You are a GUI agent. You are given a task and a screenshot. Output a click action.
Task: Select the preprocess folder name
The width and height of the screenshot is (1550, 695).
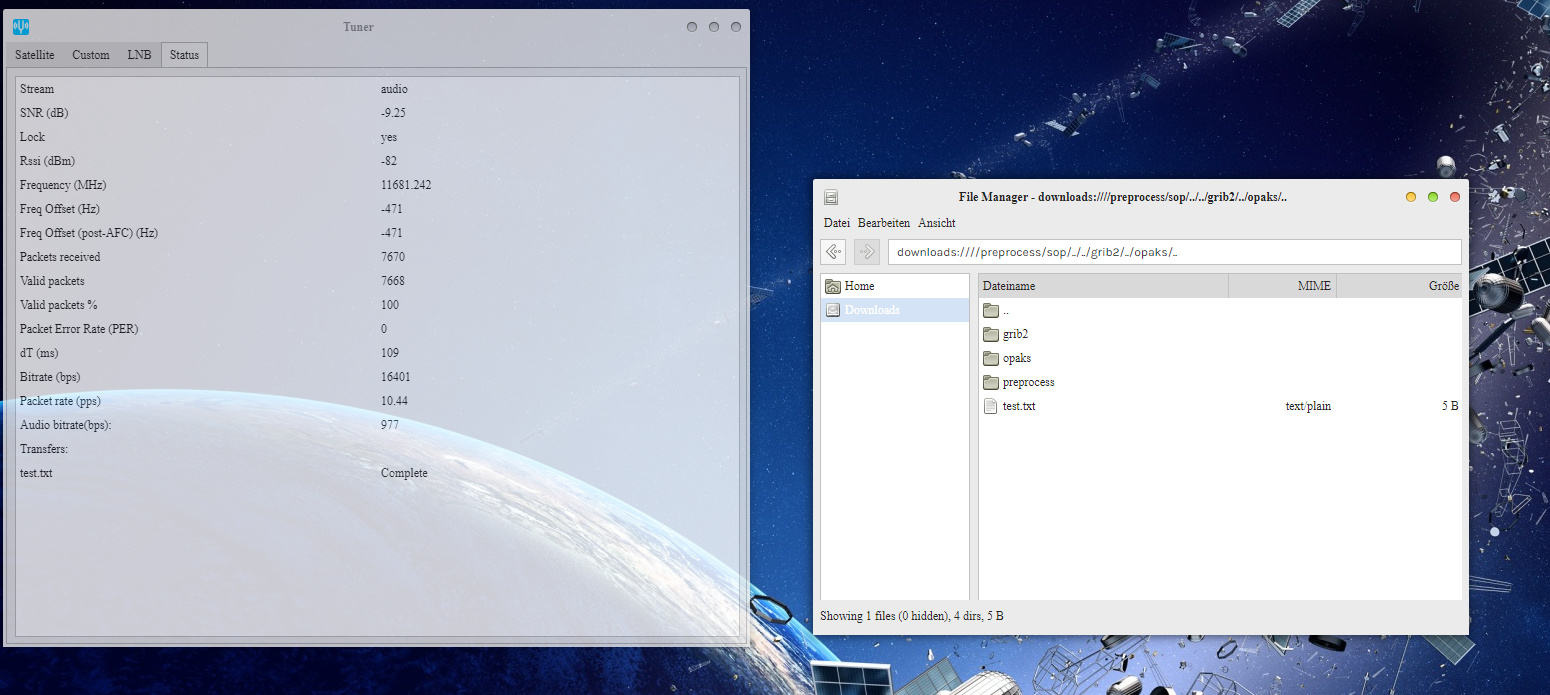click(x=1029, y=382)
